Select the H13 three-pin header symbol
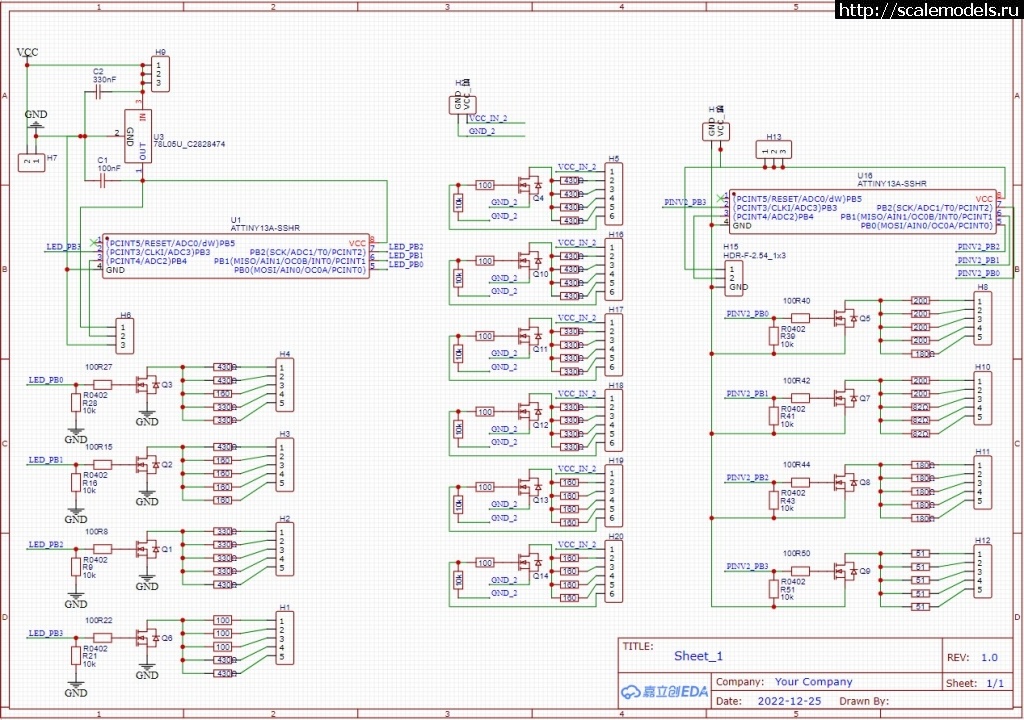The image size is (1024, 720). click(x=773, y=151)
